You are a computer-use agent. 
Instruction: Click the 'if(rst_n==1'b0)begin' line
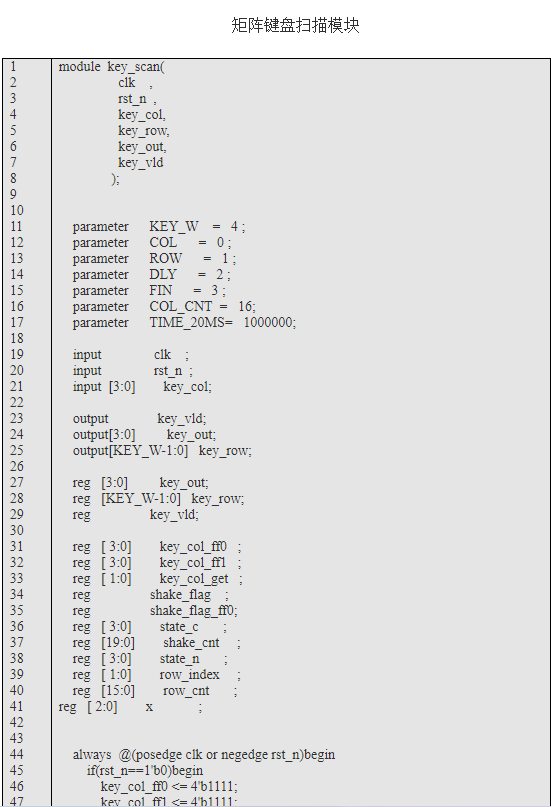coord(145,770)
